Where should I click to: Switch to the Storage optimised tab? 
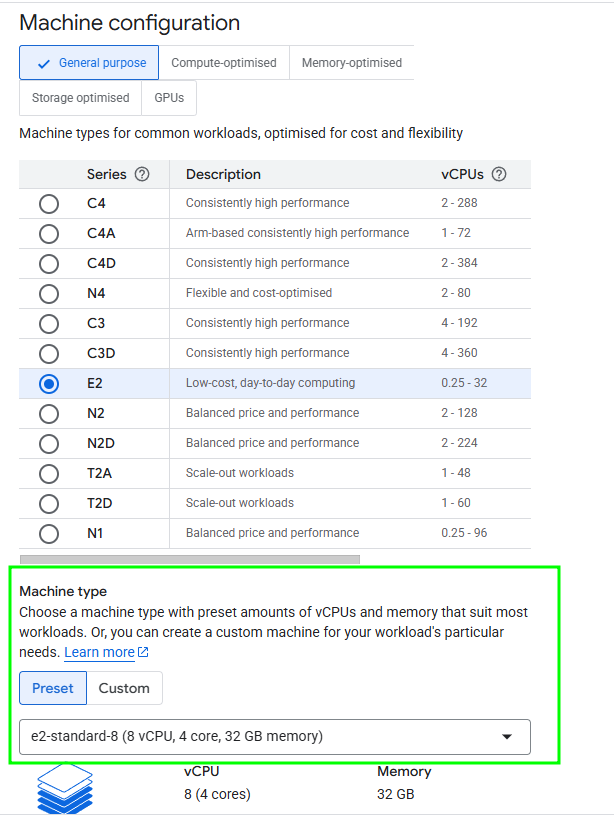(80, 98)
